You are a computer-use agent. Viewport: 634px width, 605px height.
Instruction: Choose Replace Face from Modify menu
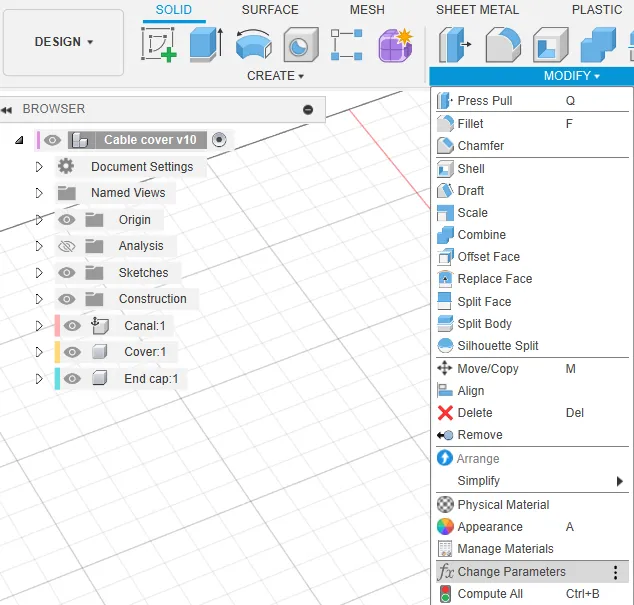tap(532, 279)
